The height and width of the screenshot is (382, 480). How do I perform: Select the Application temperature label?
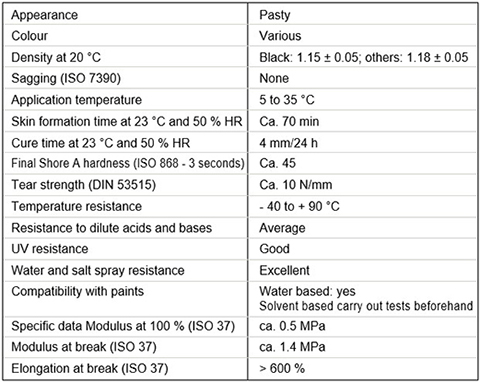point(76,100)
